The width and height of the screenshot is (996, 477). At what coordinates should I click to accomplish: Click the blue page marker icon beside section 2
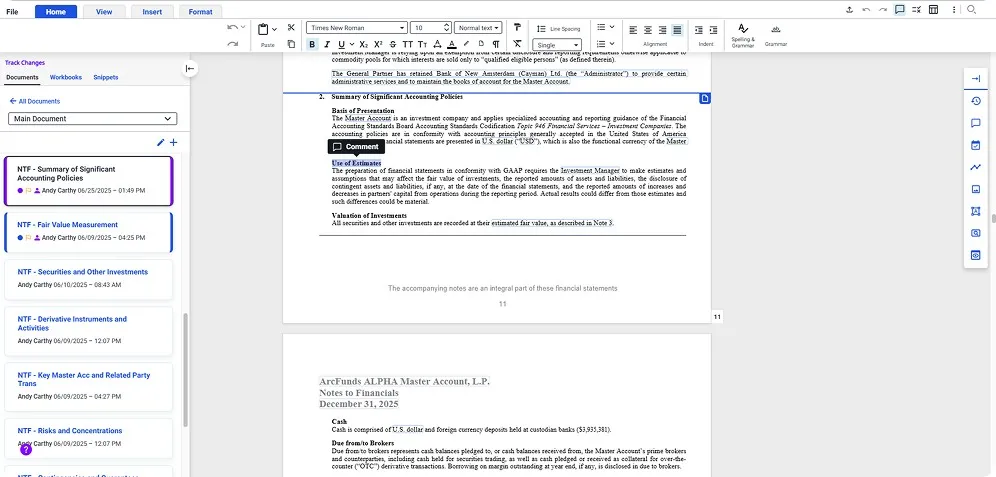coord(705,98)
